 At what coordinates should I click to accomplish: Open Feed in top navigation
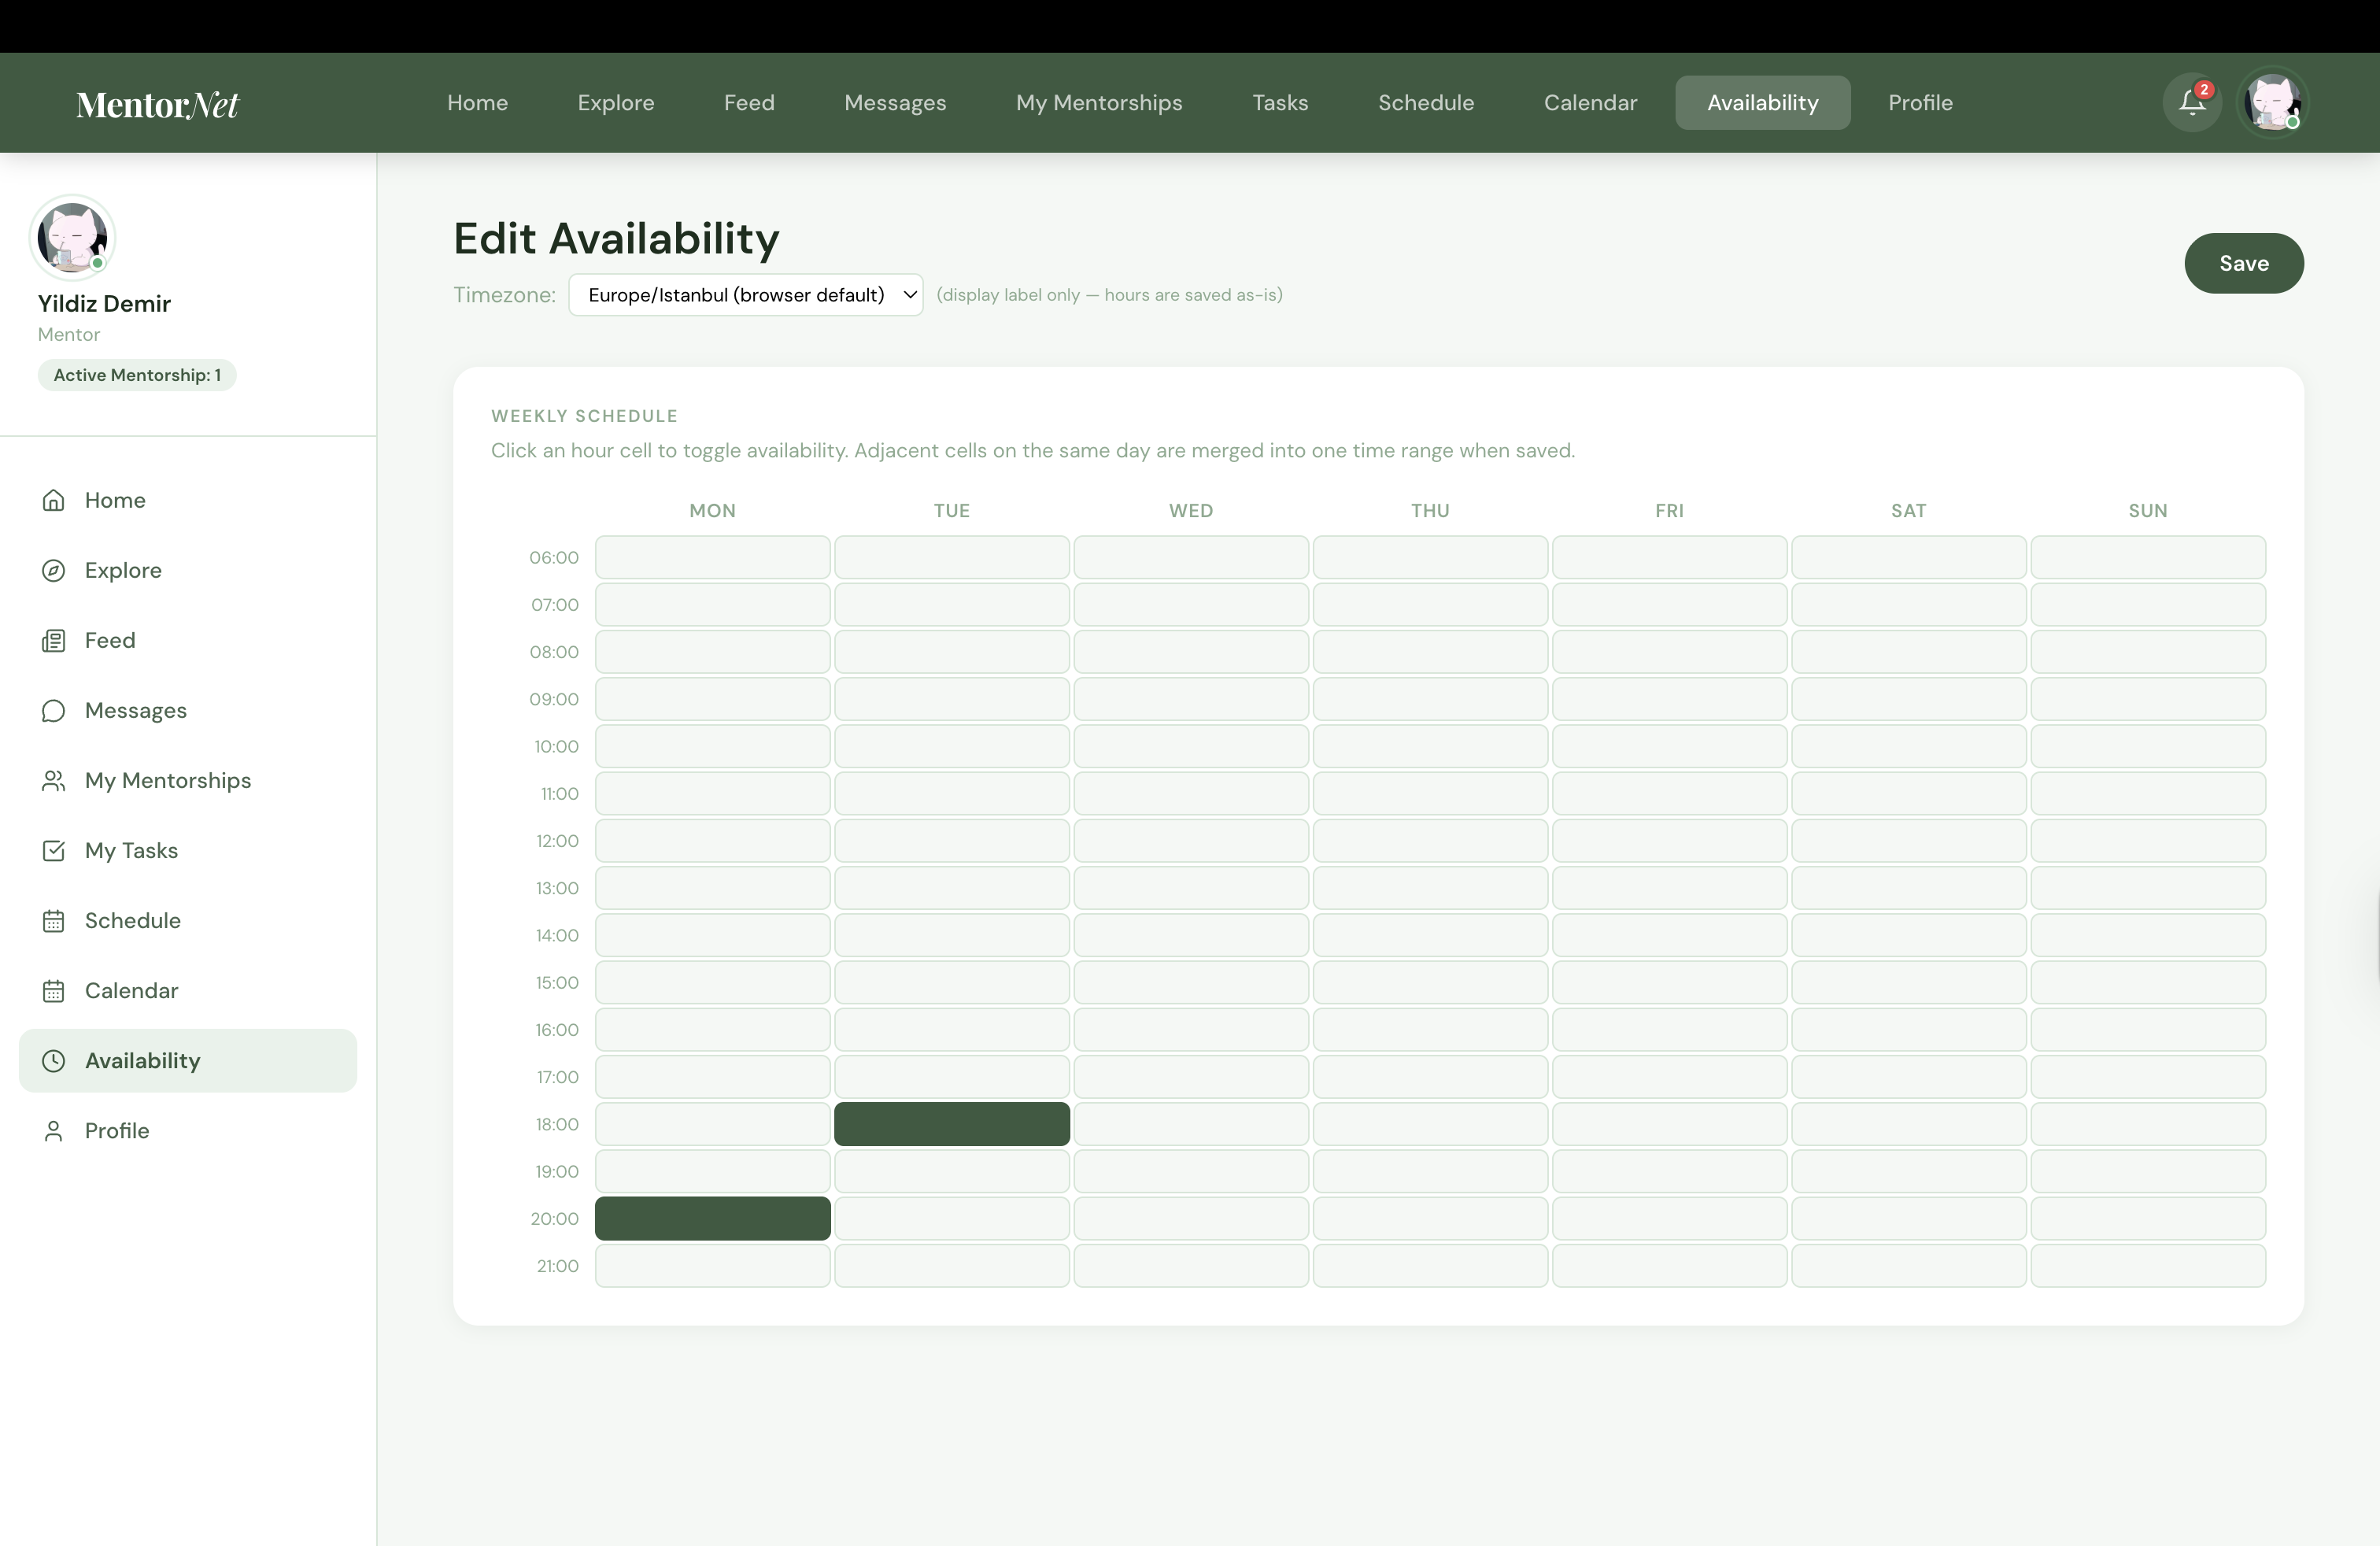[x=749, y=102]
